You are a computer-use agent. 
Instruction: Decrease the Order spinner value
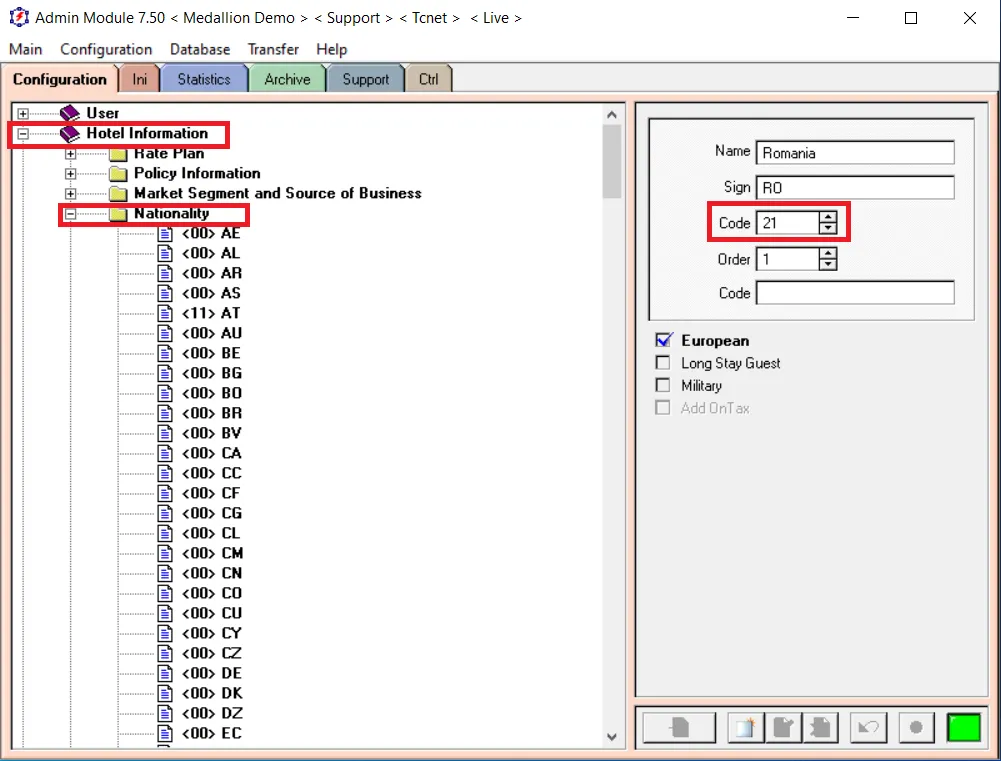tap(828, 264)
